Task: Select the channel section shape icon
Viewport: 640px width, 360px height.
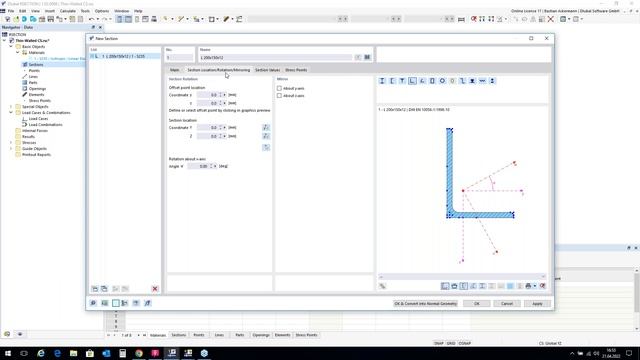Action: click(392, 81)
